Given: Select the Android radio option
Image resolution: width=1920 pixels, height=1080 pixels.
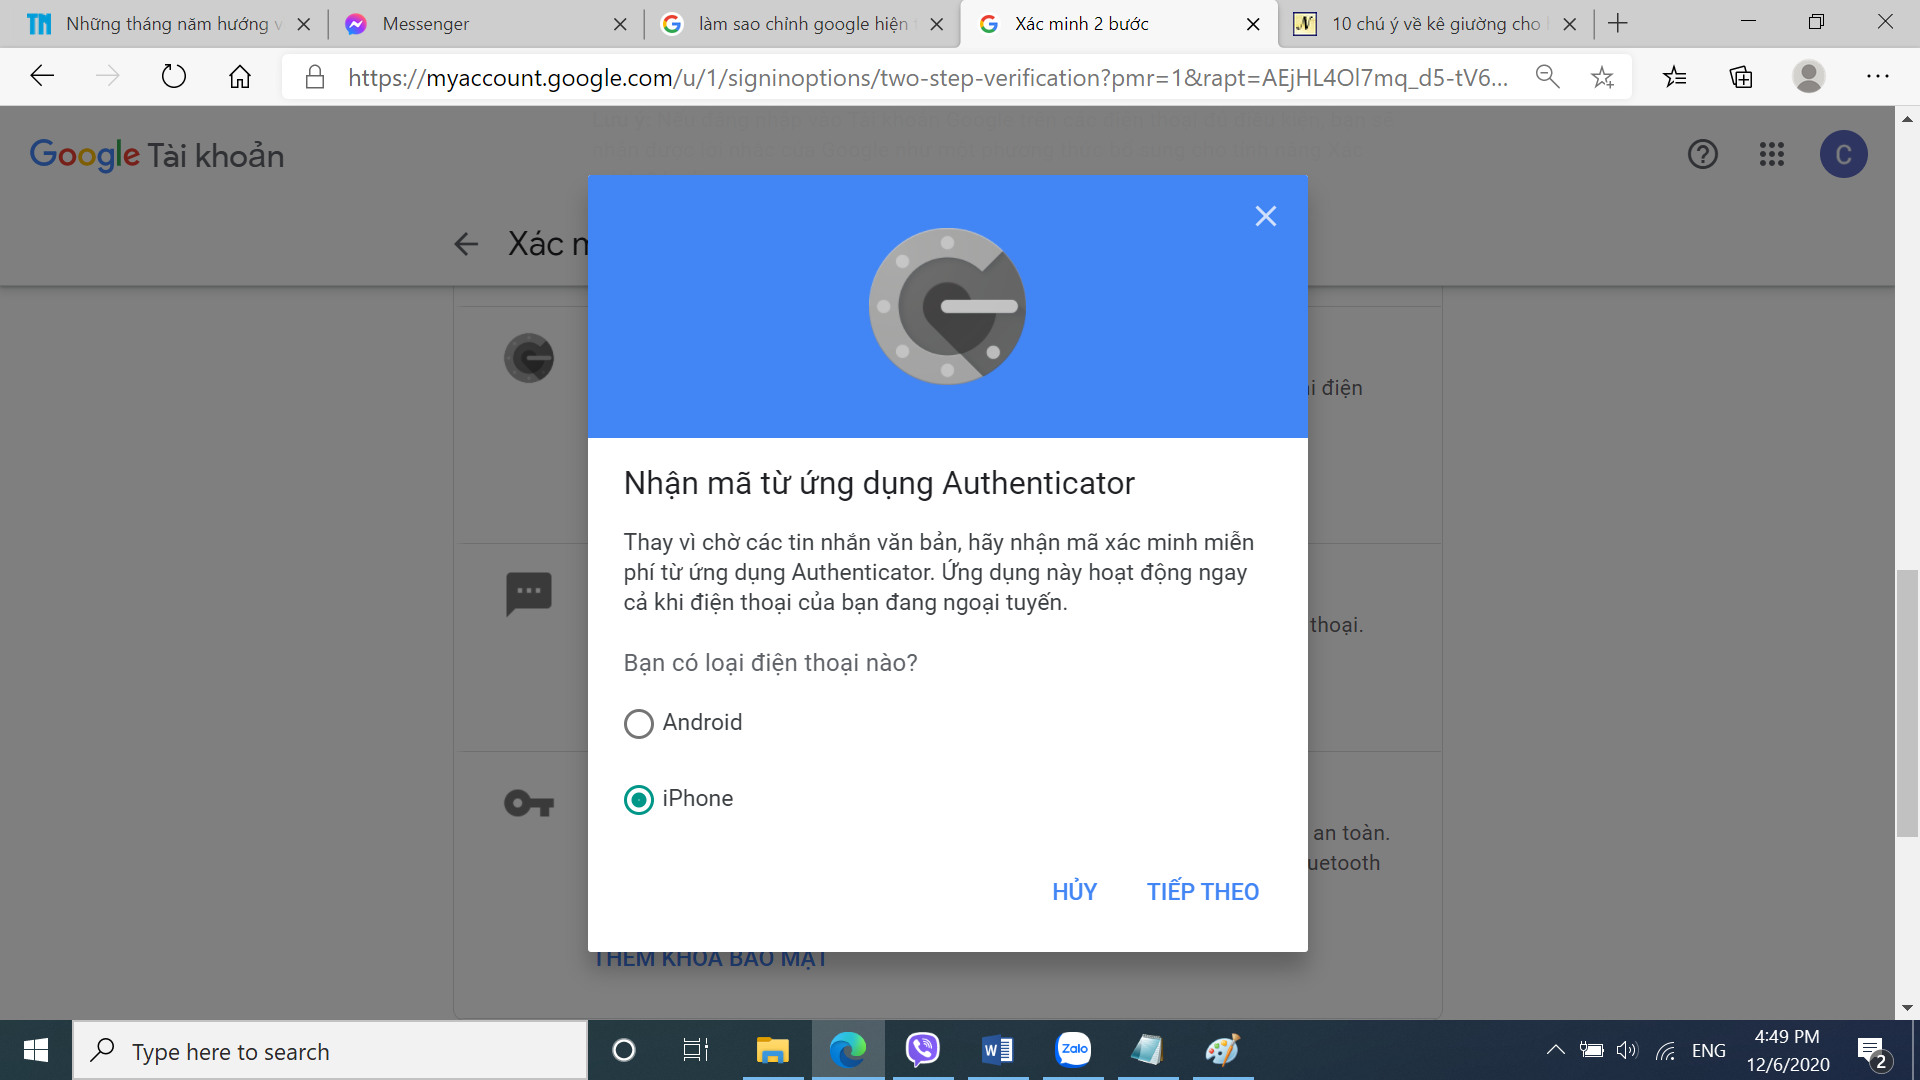Looking at the screenshot, I should (x=639, y=723).
